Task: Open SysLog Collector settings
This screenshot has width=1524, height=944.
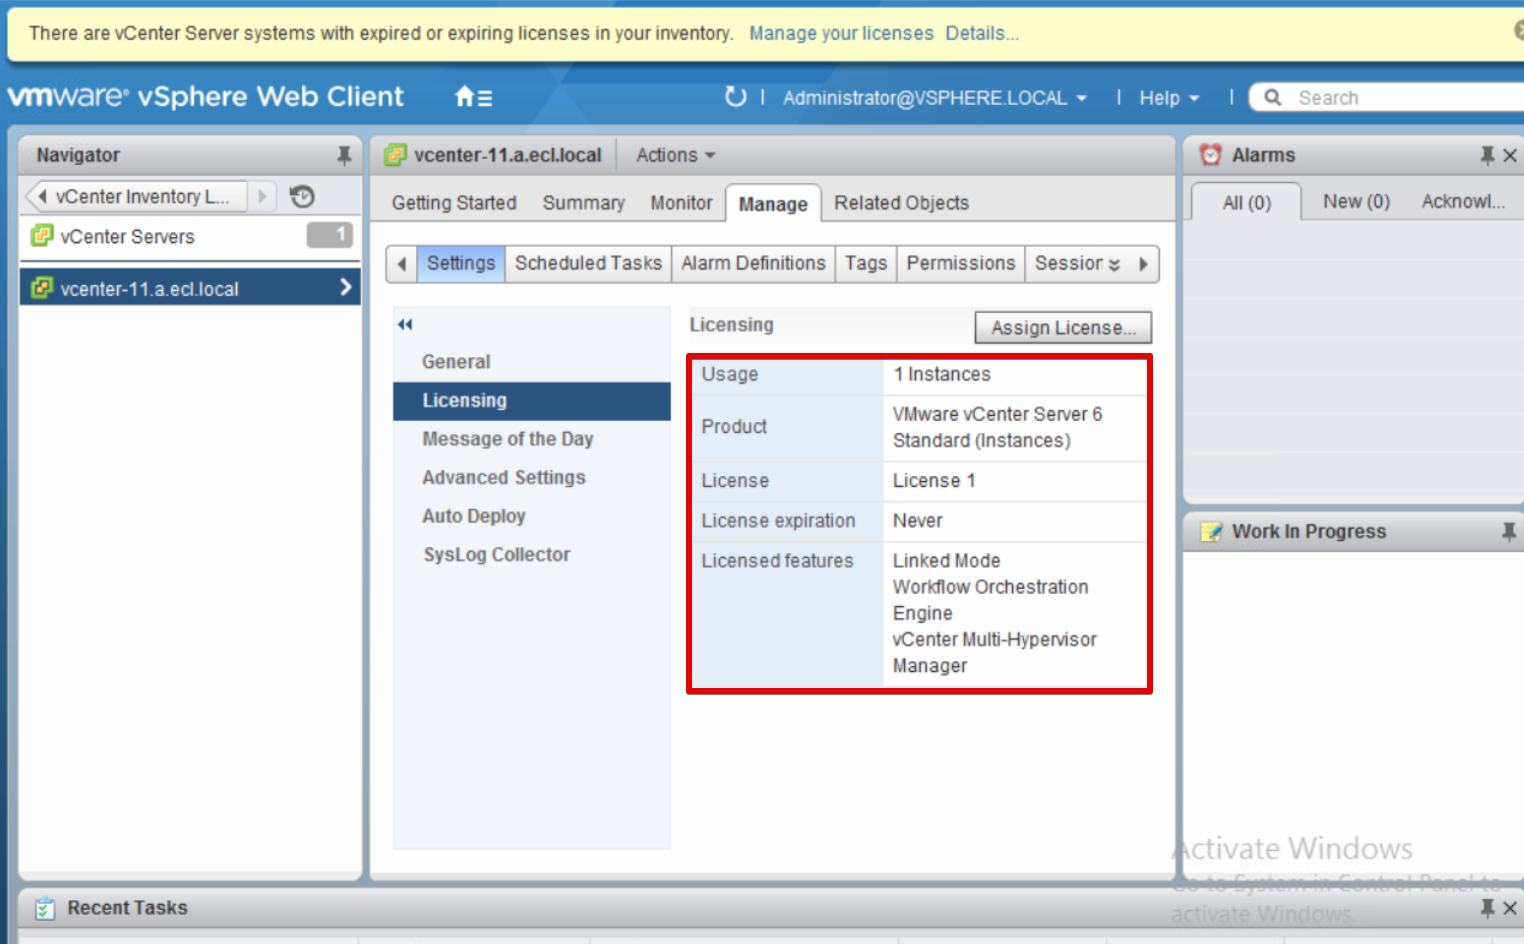Action: click(532, 555)
